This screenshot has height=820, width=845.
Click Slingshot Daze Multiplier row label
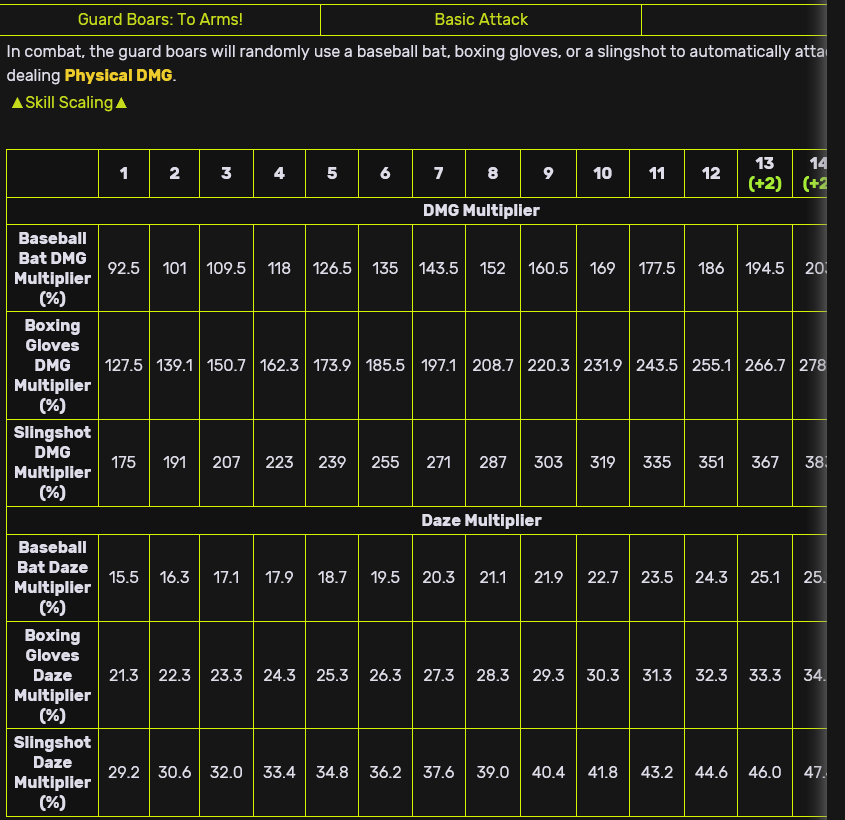[x=52, y=773]
